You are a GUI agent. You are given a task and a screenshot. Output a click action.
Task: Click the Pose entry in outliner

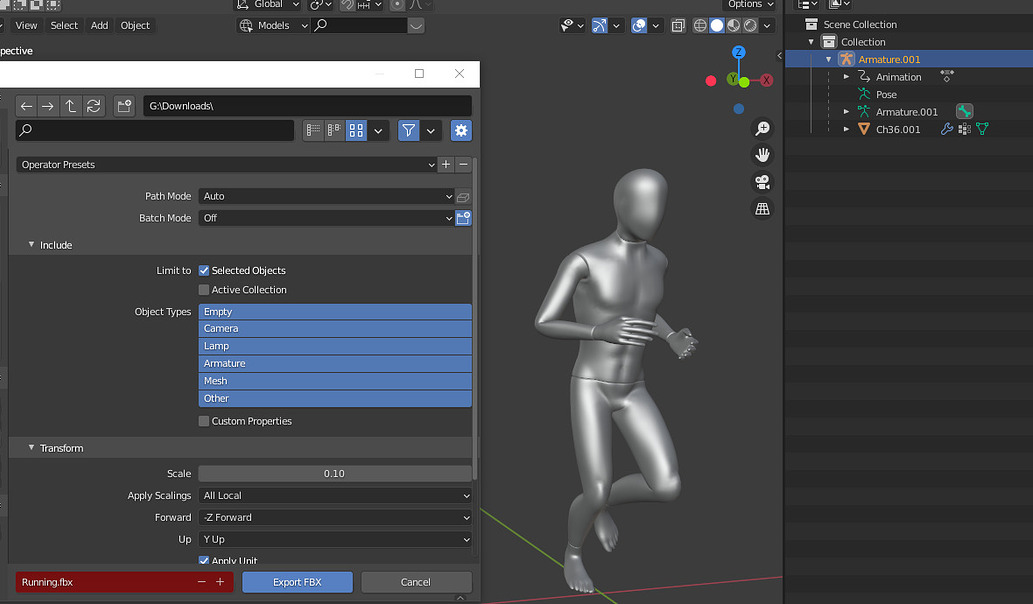[886, 94]
